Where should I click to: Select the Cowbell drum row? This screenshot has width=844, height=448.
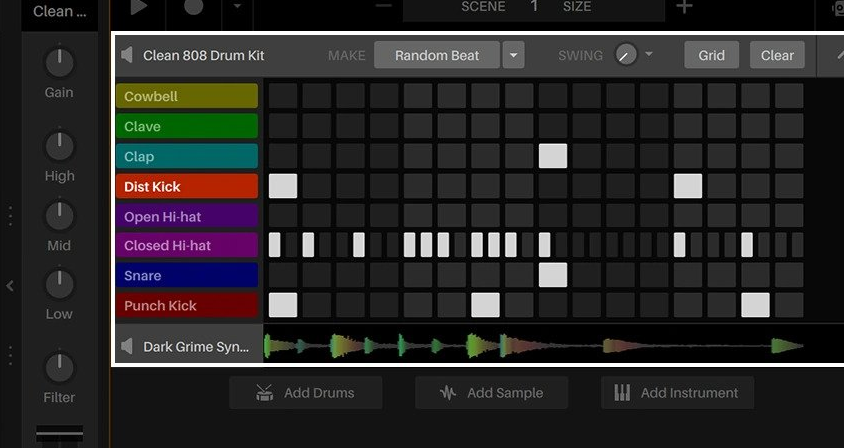(x=187, y=96)
